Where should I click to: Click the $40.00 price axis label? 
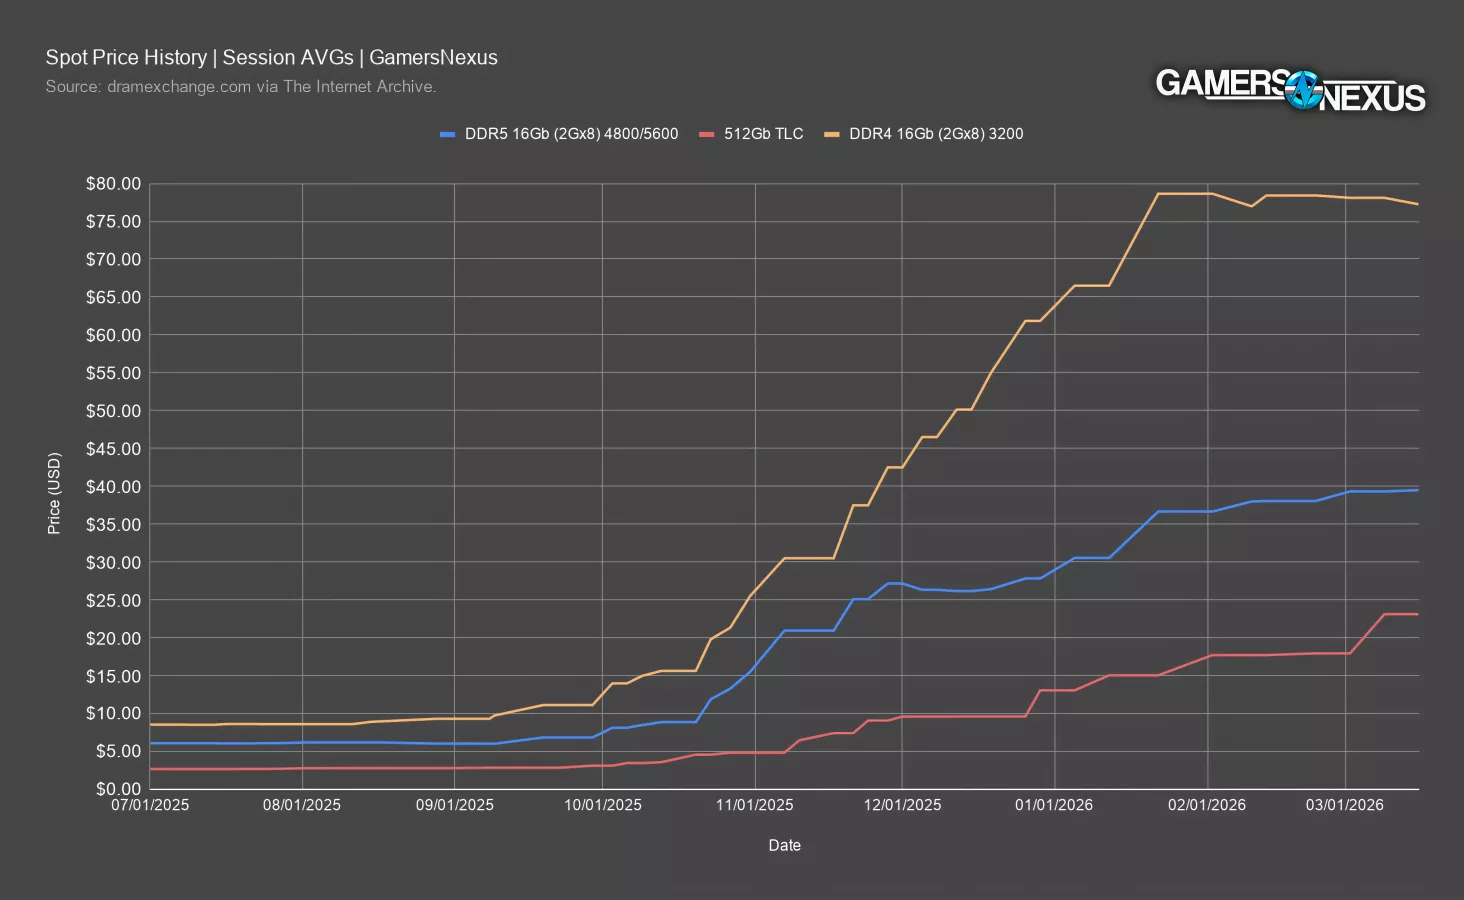(113, 487)
